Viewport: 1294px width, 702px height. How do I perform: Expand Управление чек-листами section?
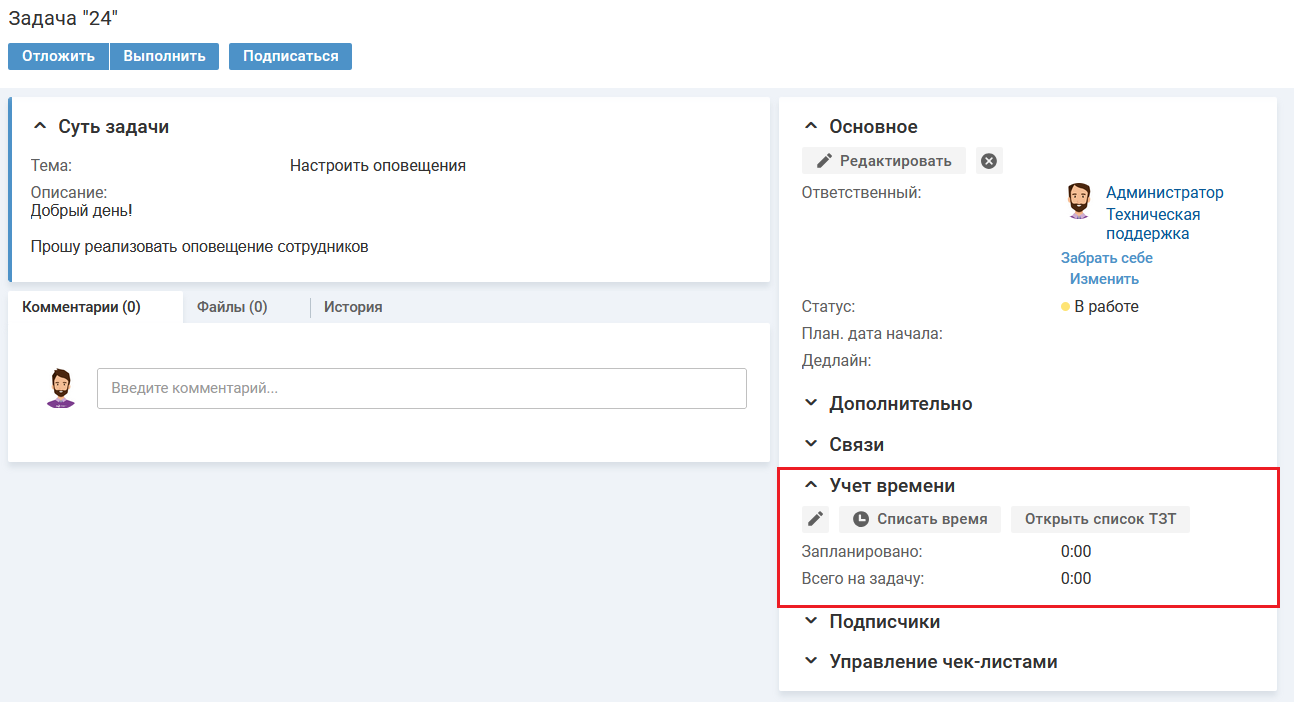click(811, 662)
